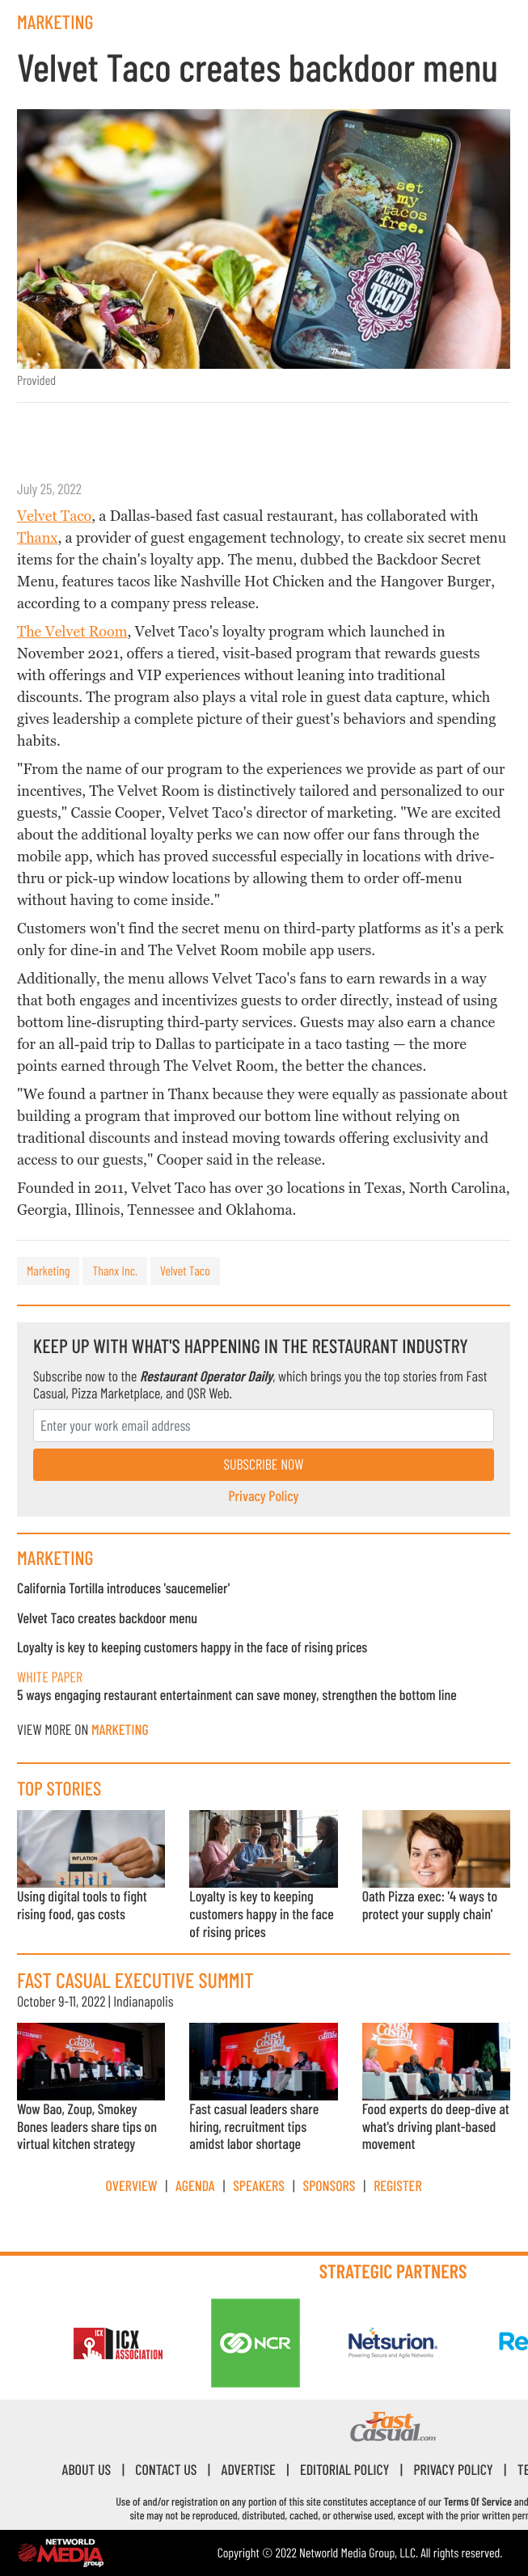Open California Tortilla 'saucemelier' story
The width and height of the screenshot is (528, 2576).
coord(123,1588)
